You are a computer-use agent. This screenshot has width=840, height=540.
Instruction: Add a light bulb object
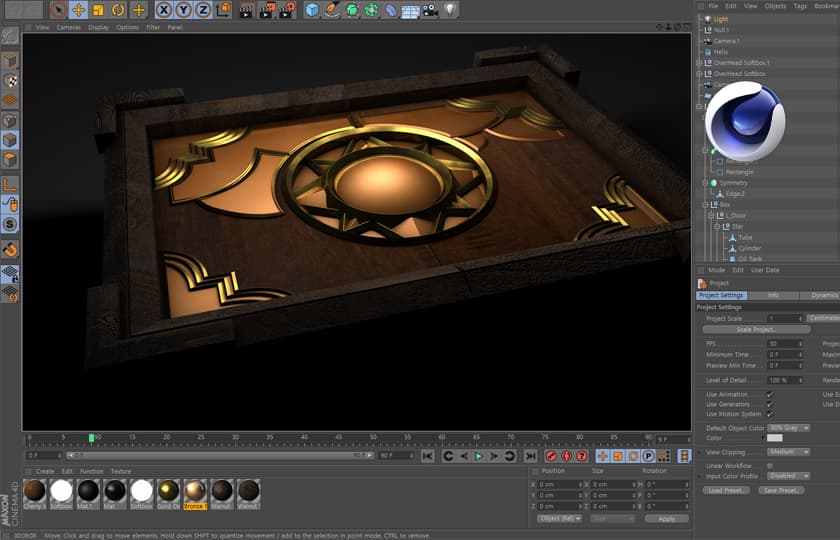coord(450,10)
